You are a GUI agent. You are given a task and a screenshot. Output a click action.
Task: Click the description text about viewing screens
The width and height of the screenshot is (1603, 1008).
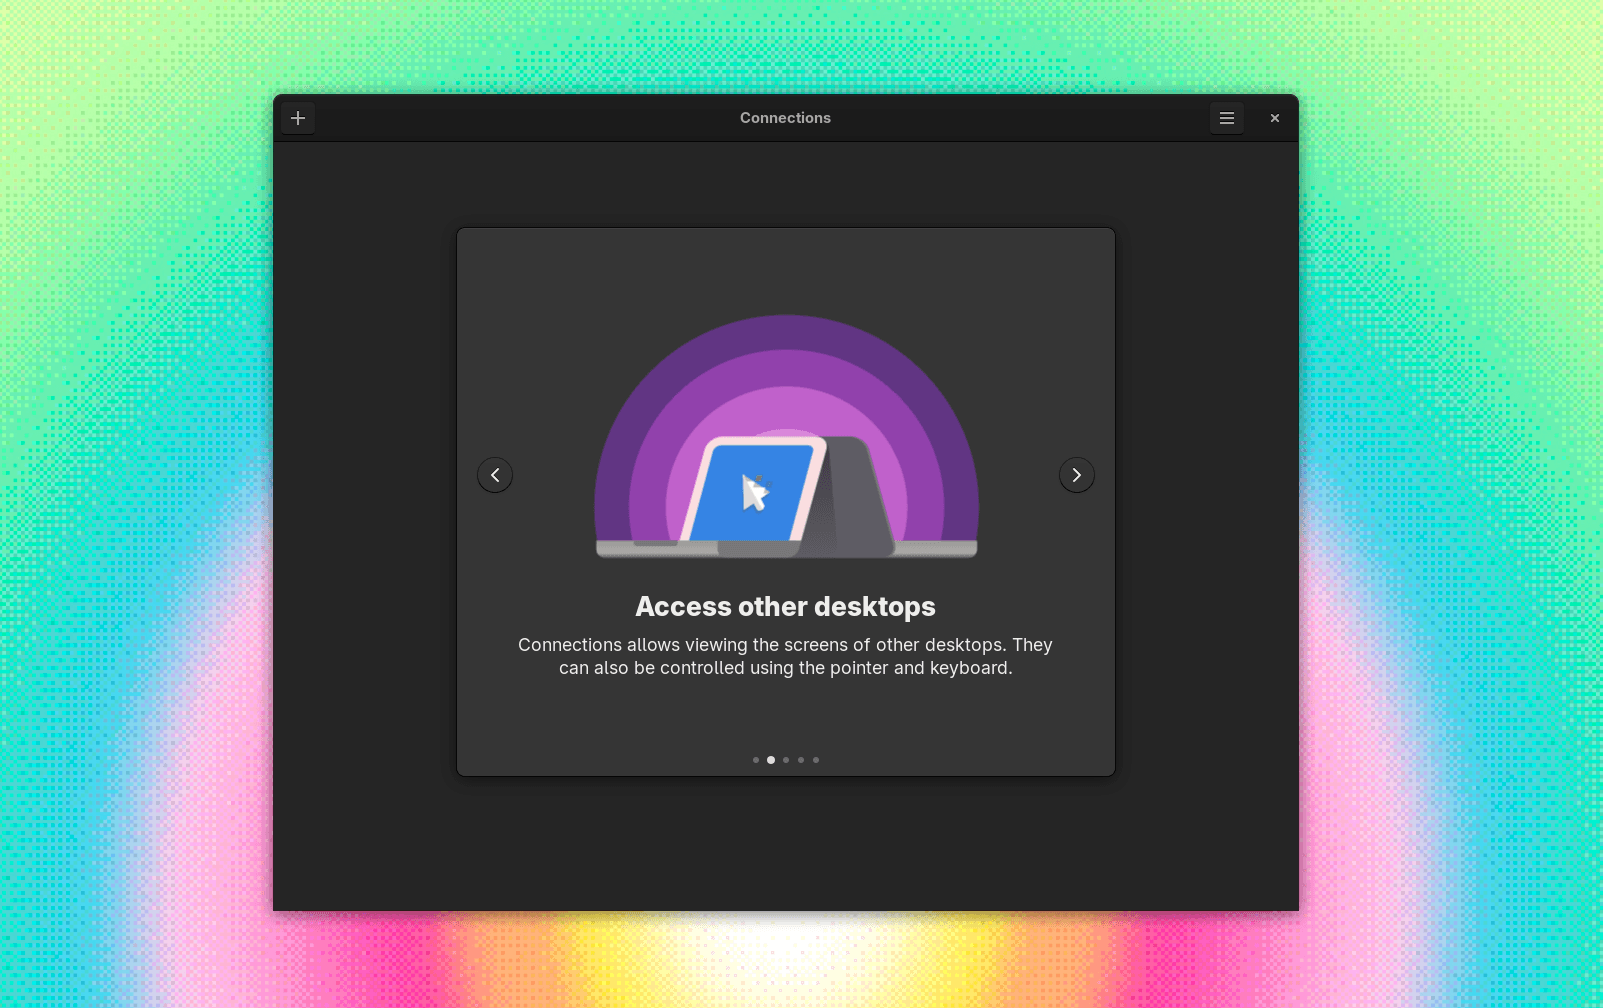click(x=785, y=656)
